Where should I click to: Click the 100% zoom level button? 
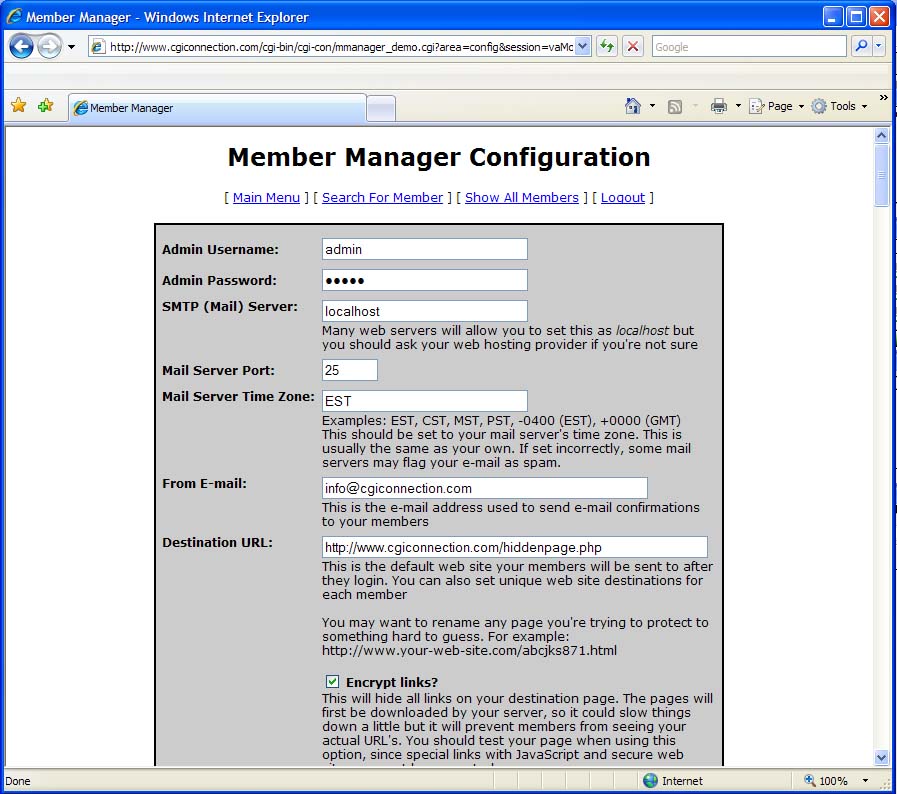coord(826,780)
